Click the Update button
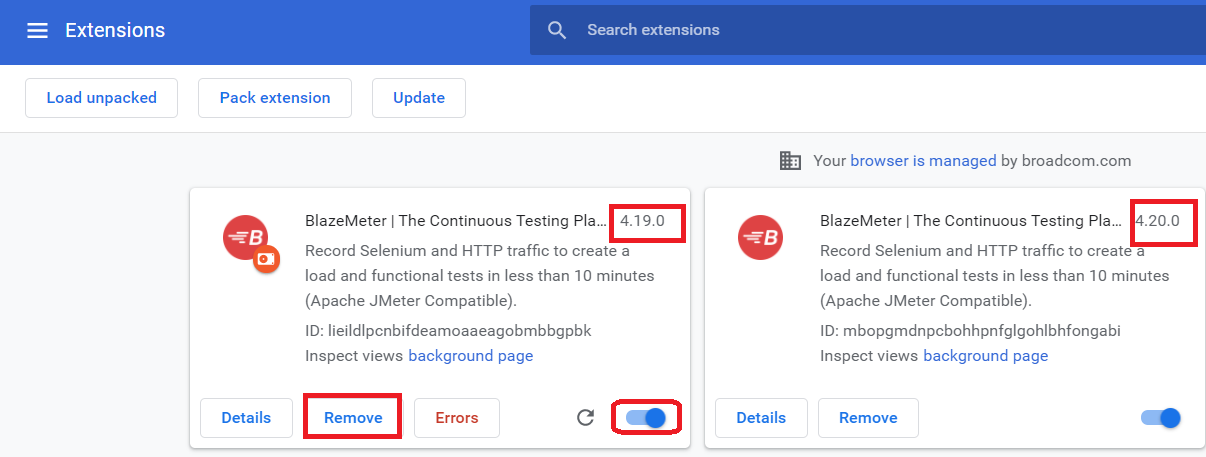Viewport: 1206px width, 457px height. [x=419, y=98]
